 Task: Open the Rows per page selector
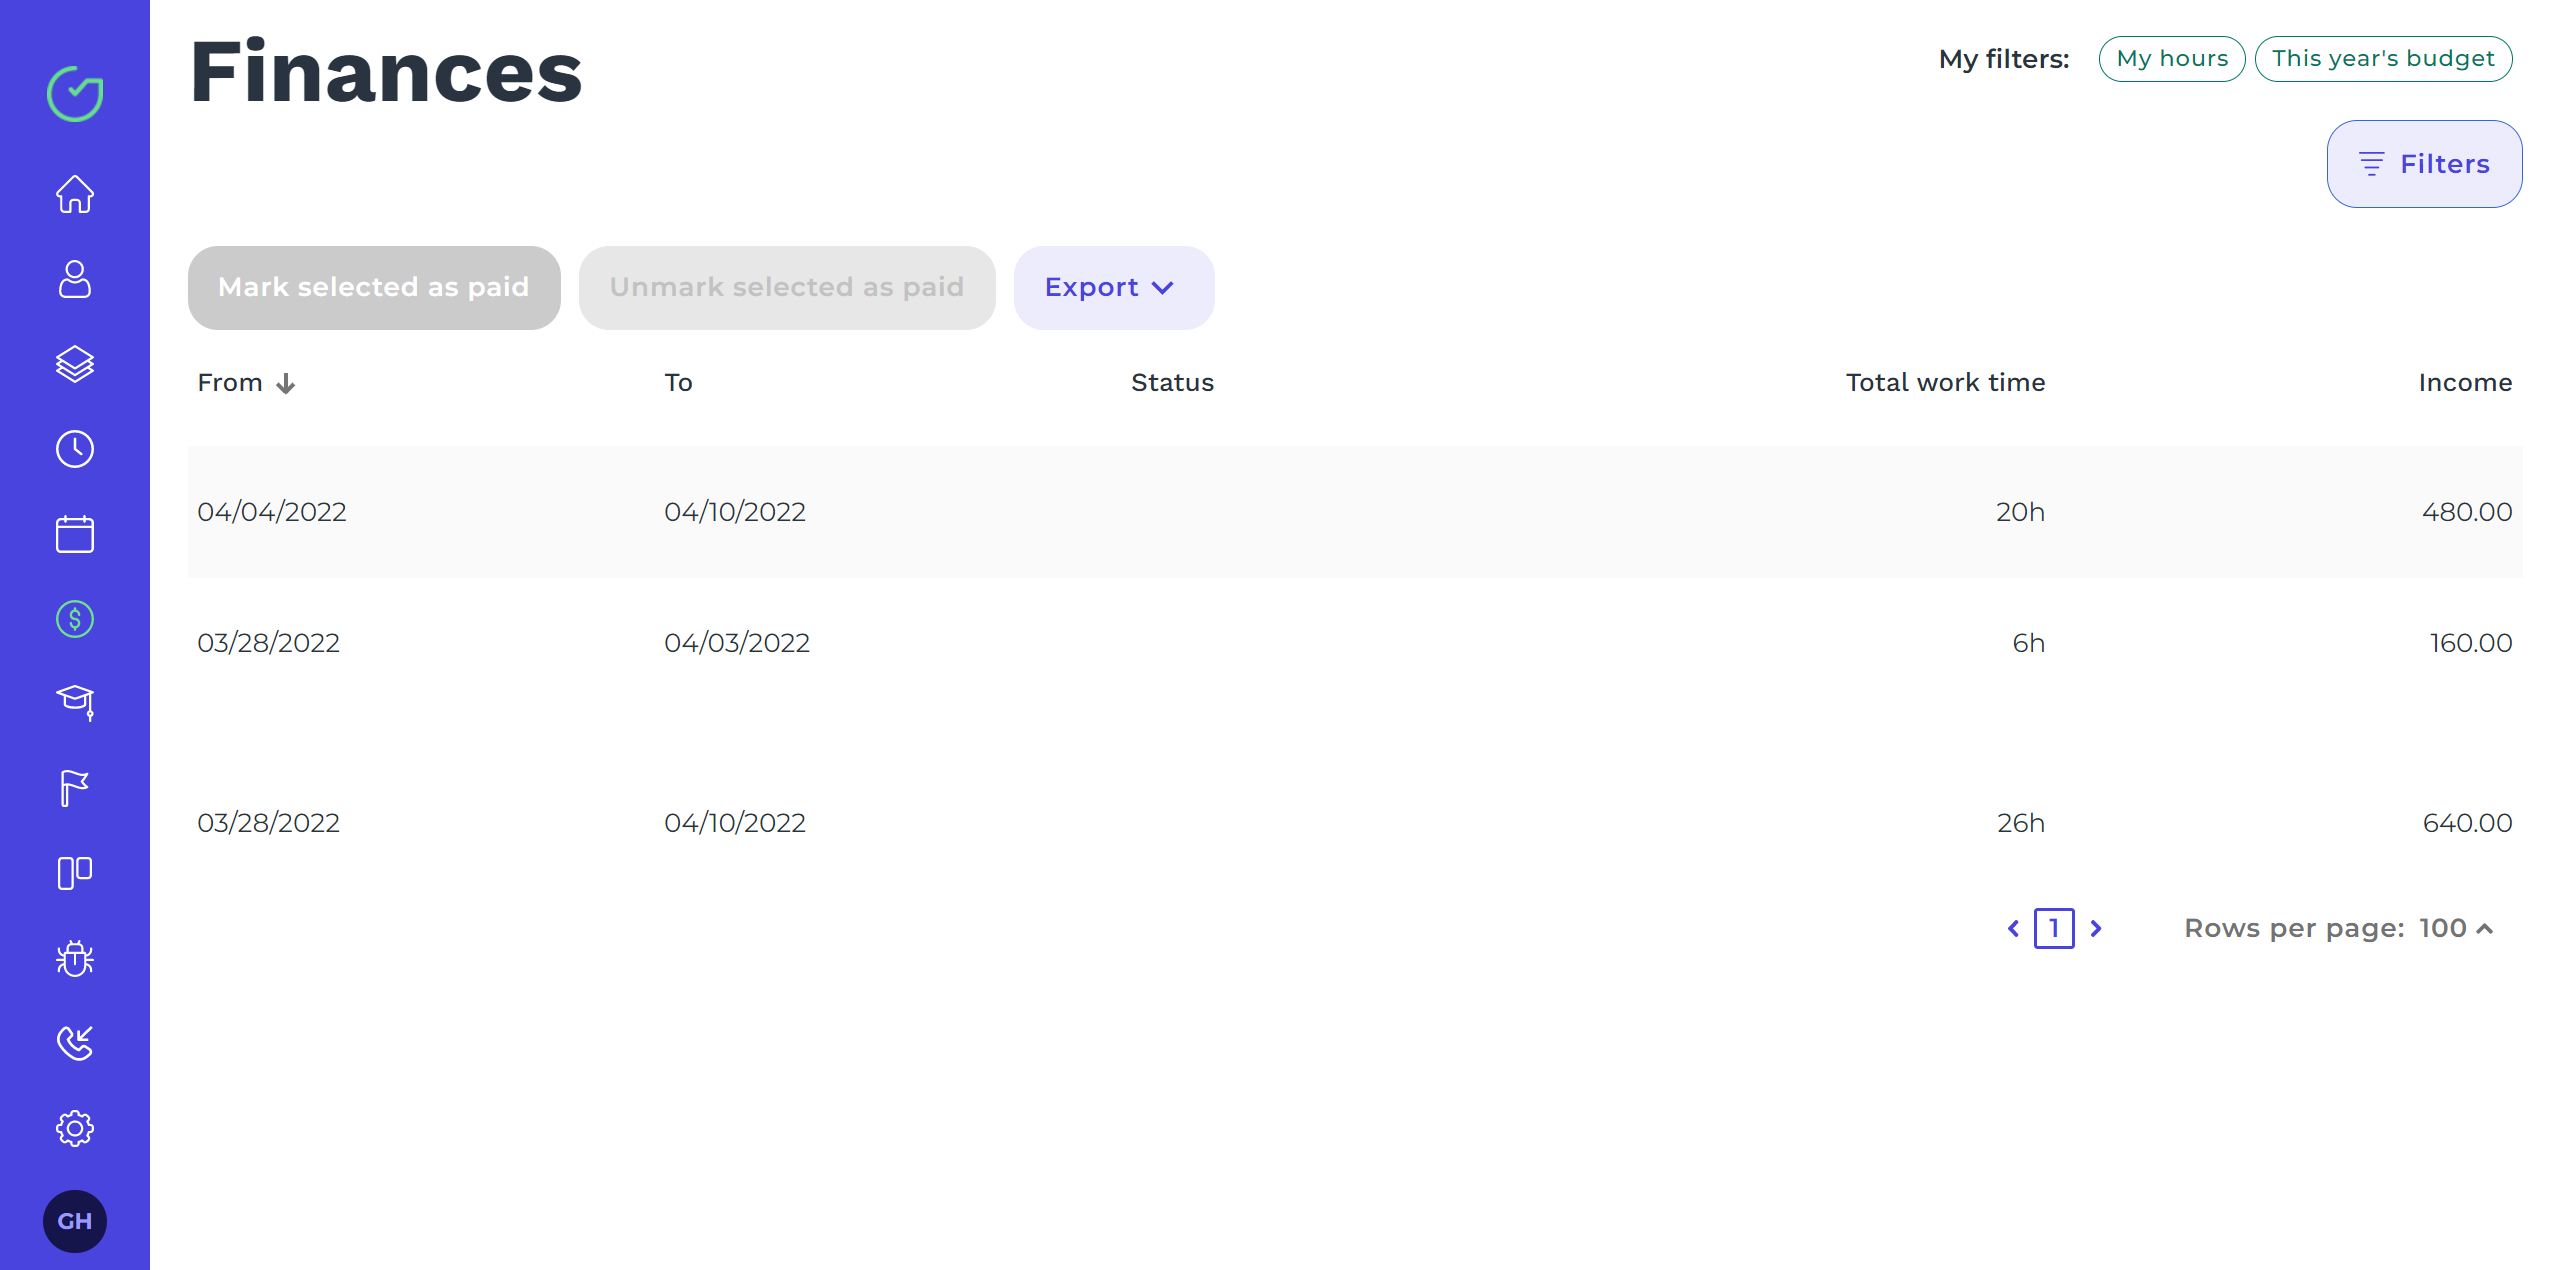click(2455, 929)
